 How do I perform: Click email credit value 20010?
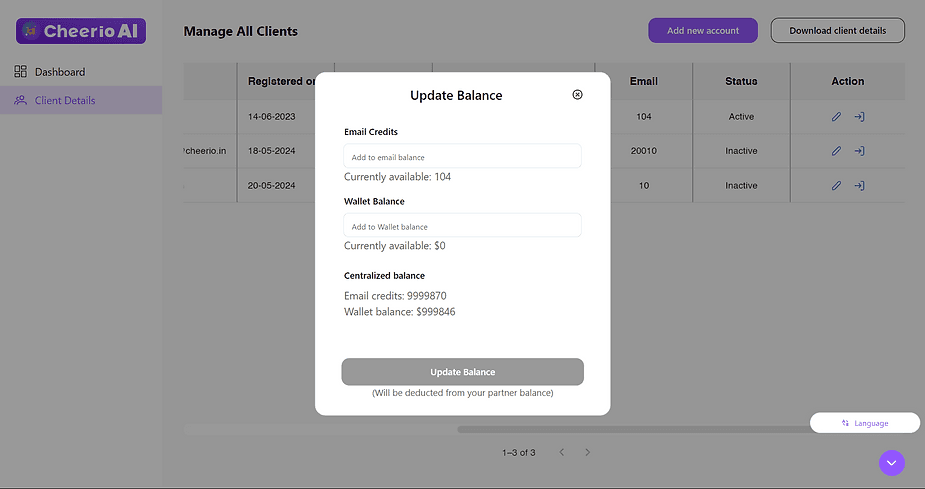click(644, 151)
